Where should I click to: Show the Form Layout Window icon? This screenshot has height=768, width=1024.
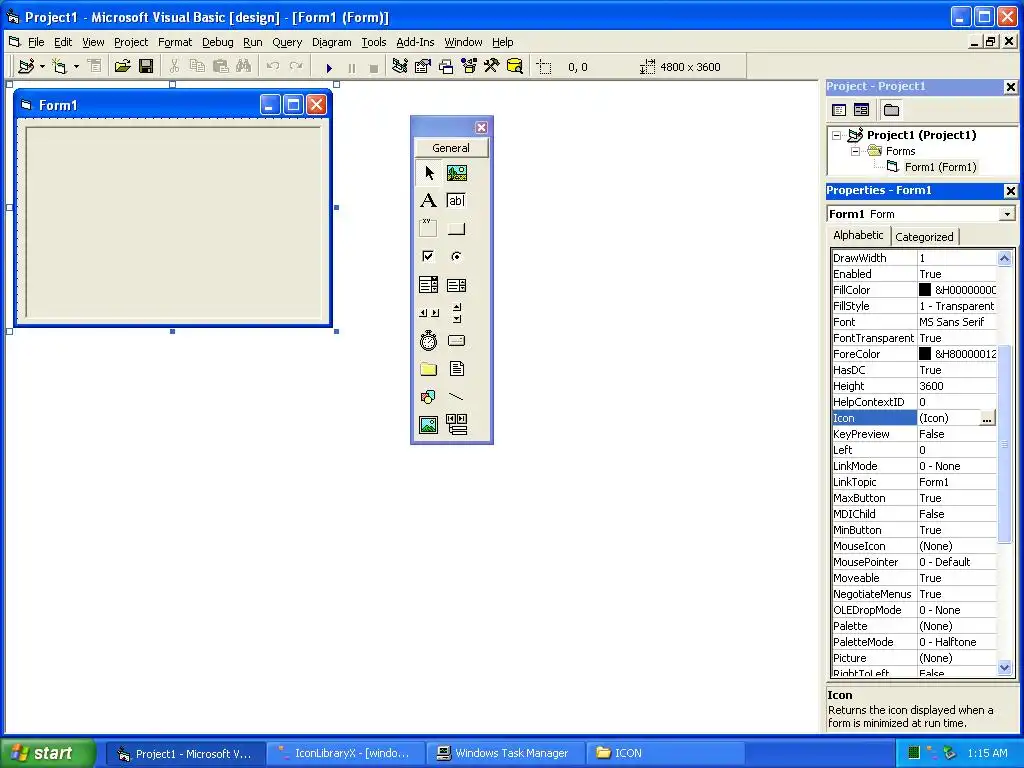pyautogui.click(x=446, y=66)
